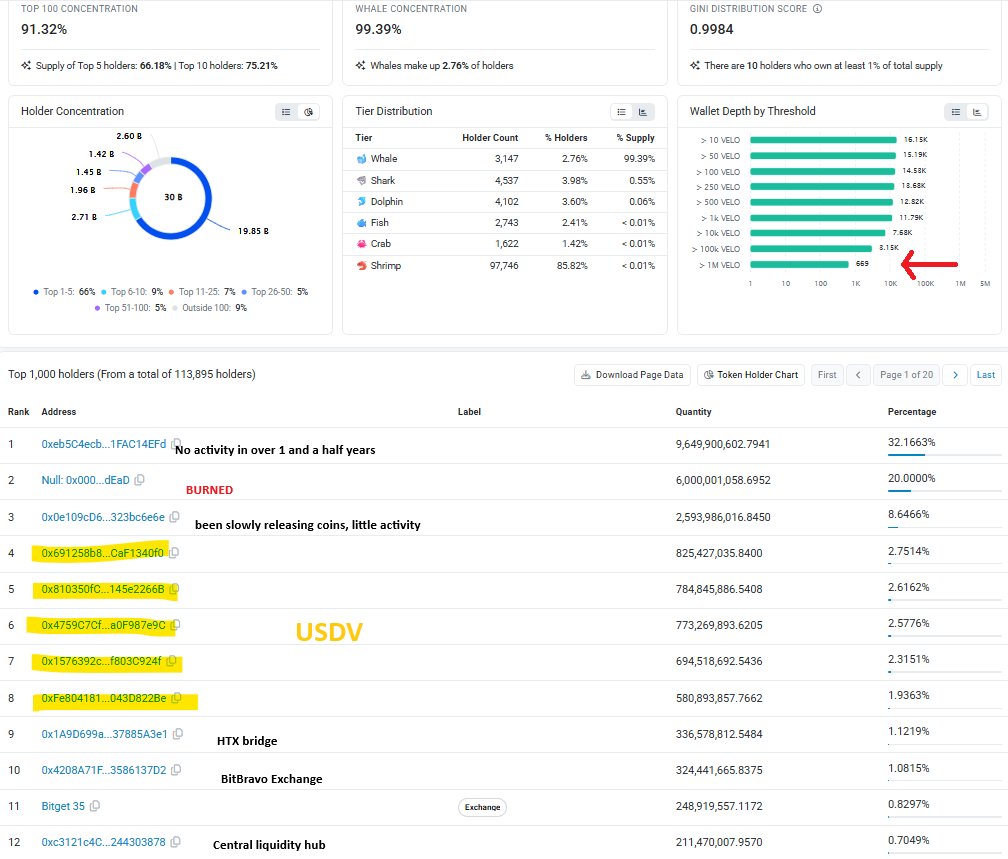The image size is (1008, 859).
Task: Click the Quantity column header
Action: [693, 411]
